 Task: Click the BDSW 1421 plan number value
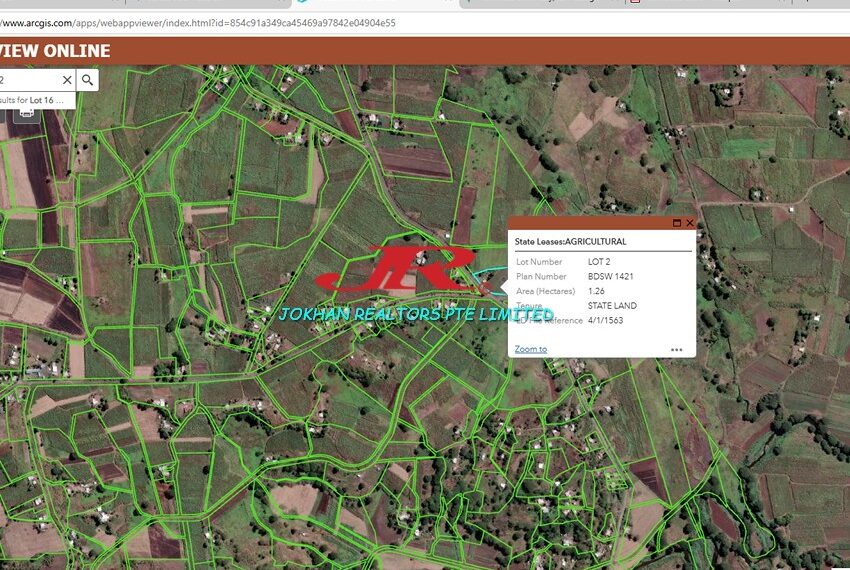click(610, 276)
